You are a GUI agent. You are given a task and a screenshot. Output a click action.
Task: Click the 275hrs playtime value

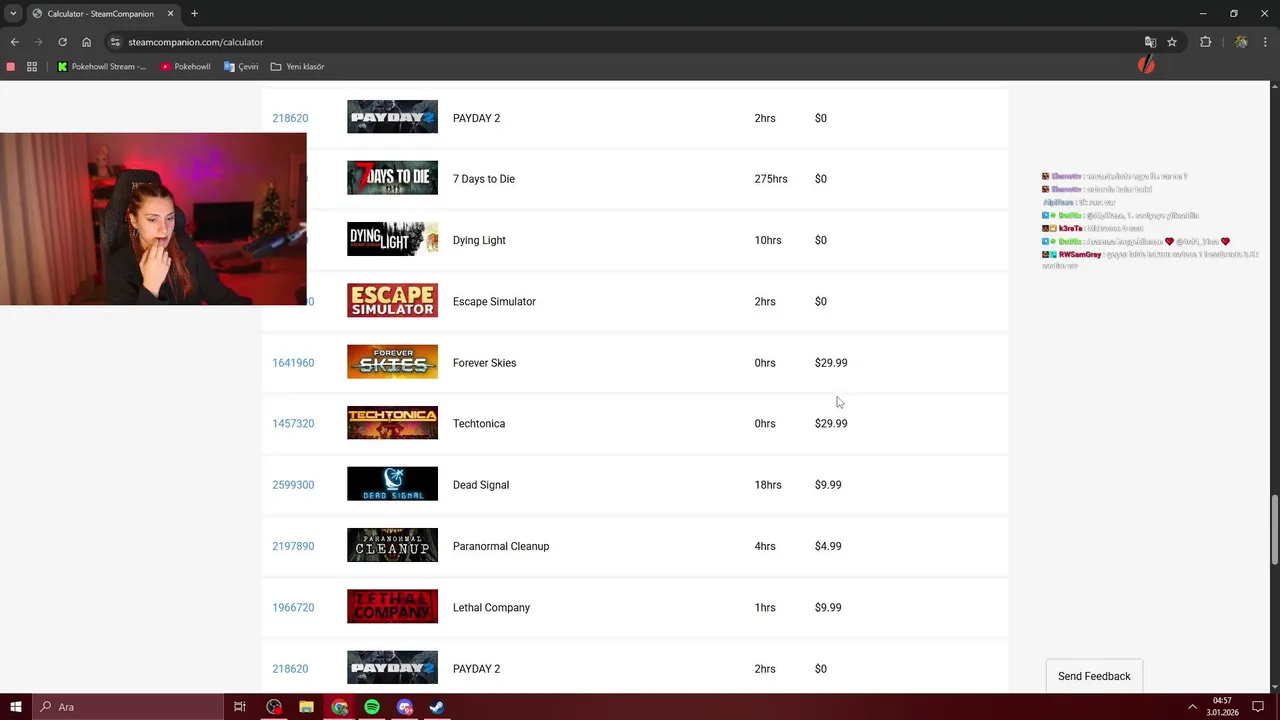tap(771, 179)
